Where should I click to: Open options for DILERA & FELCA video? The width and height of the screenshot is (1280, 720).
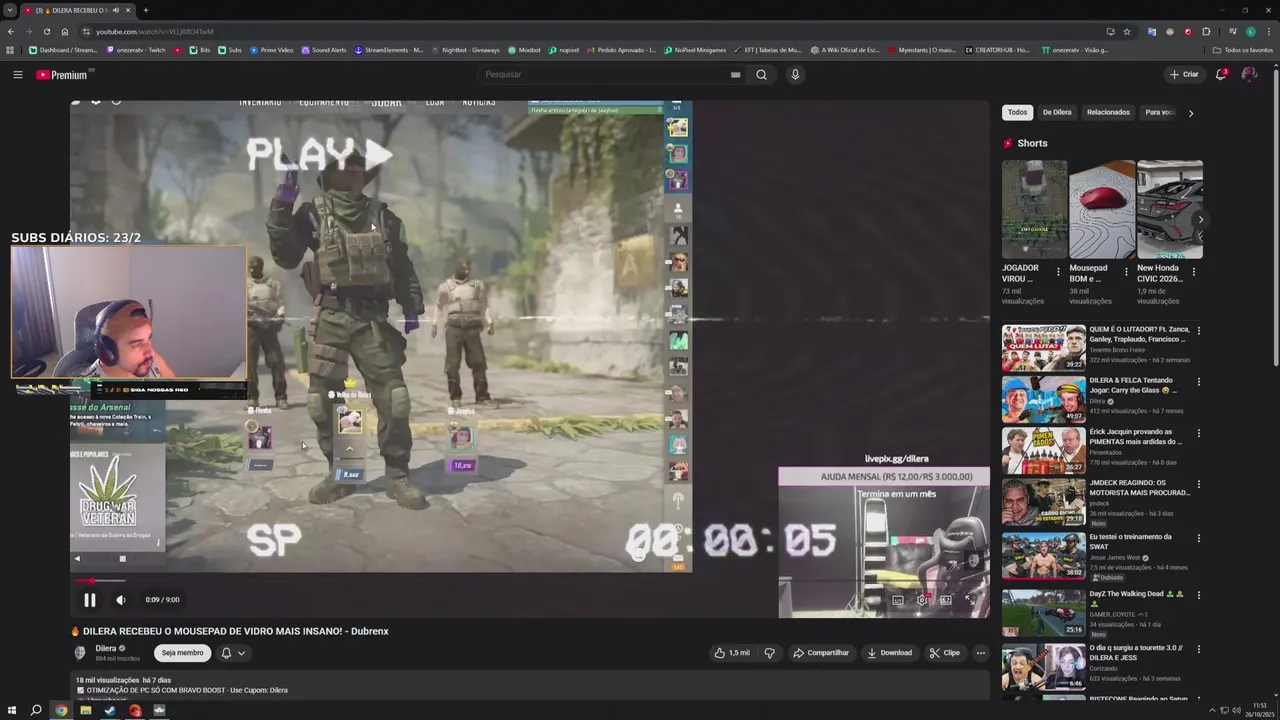1198,382
